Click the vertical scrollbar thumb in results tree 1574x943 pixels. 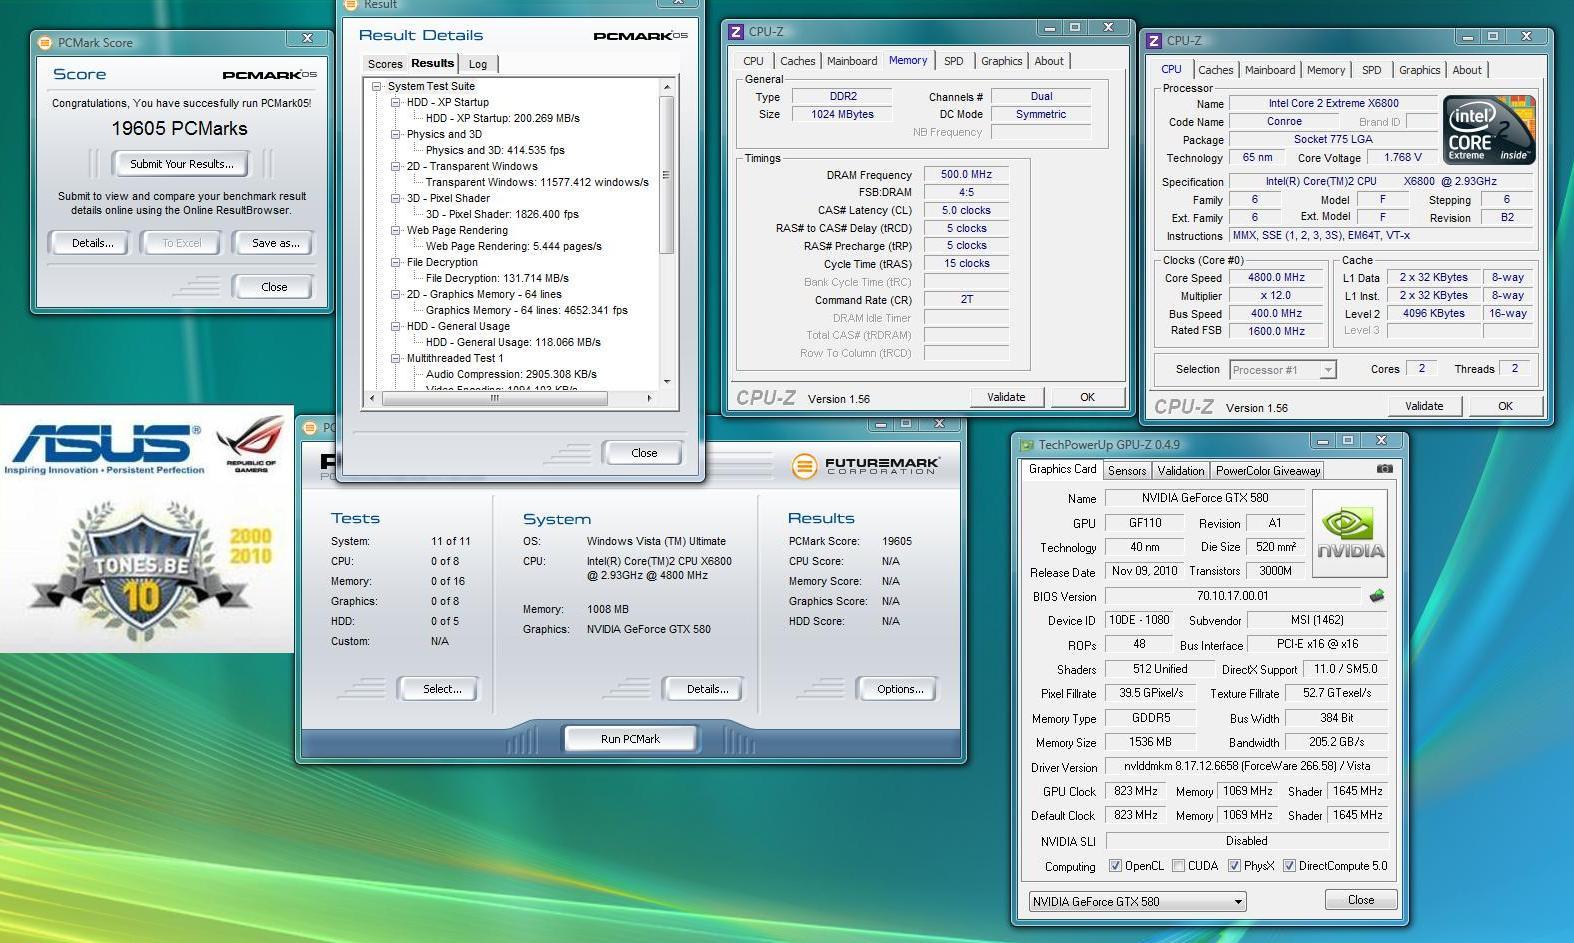point(666,175)
